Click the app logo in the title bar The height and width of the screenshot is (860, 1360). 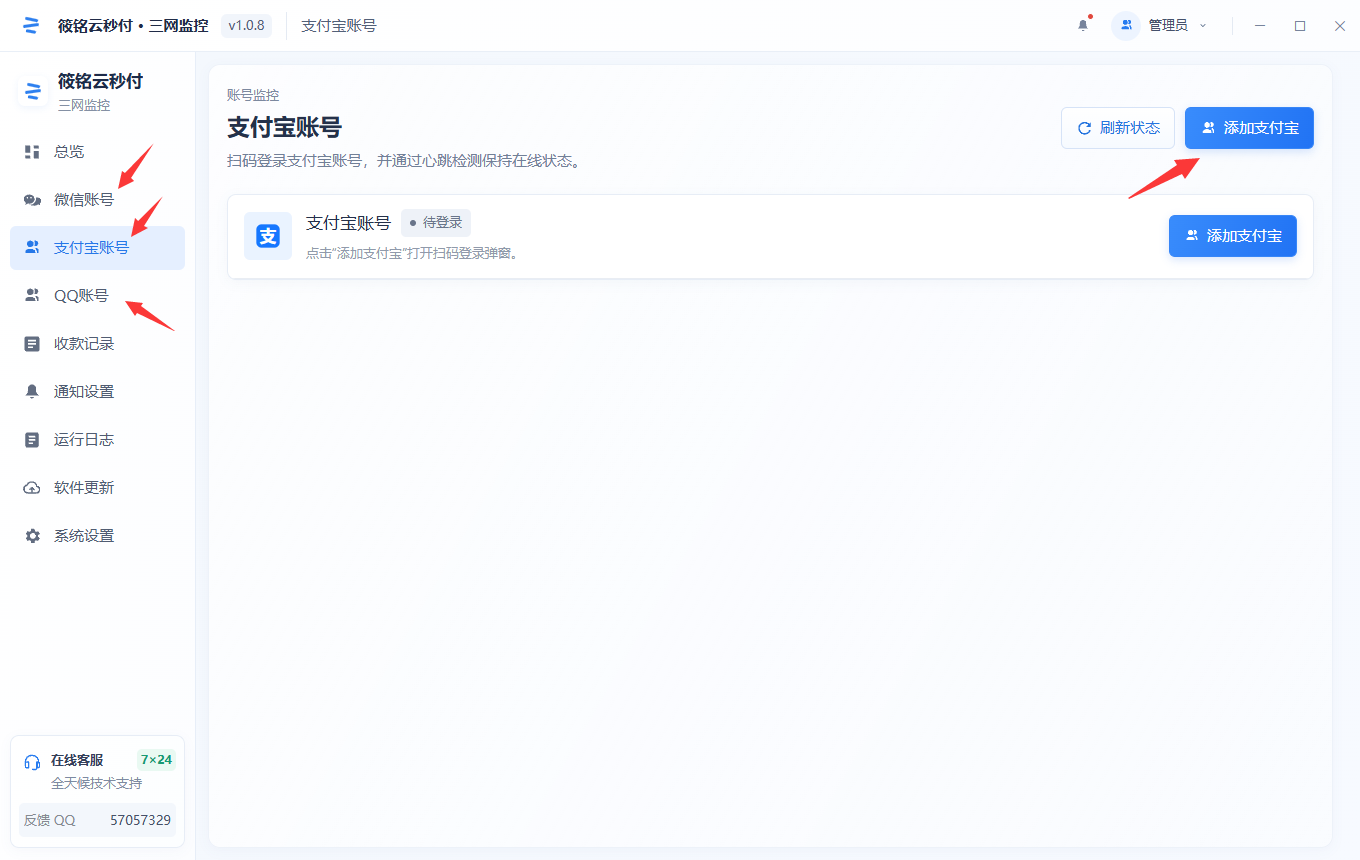pos(32,25)
